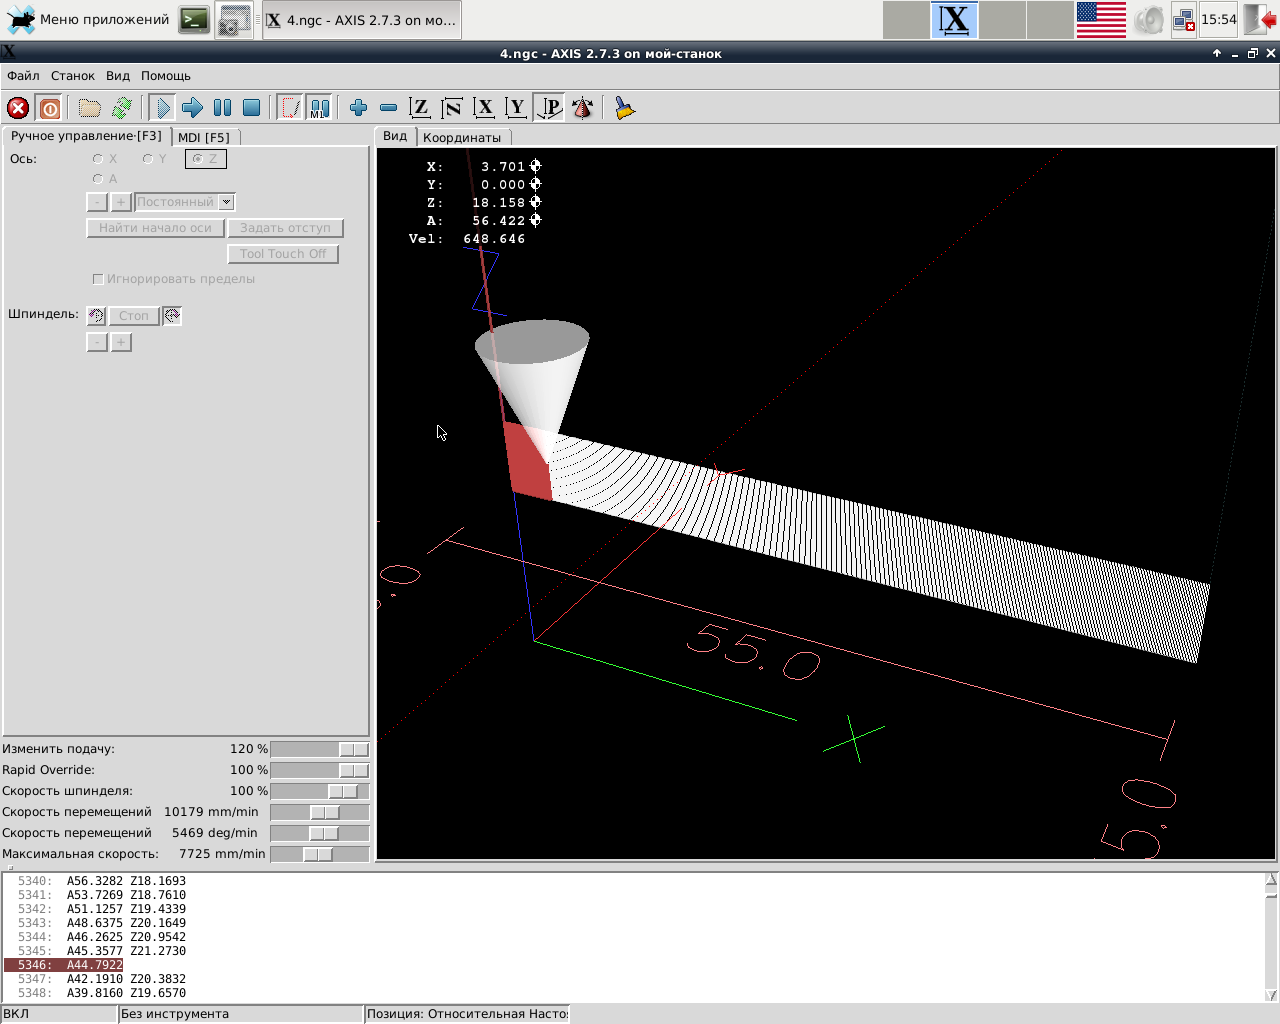This screenshot has width=1280, height=1024.
Task: Open the Постоянный jog increment dropdown
Action: [227, 202]
